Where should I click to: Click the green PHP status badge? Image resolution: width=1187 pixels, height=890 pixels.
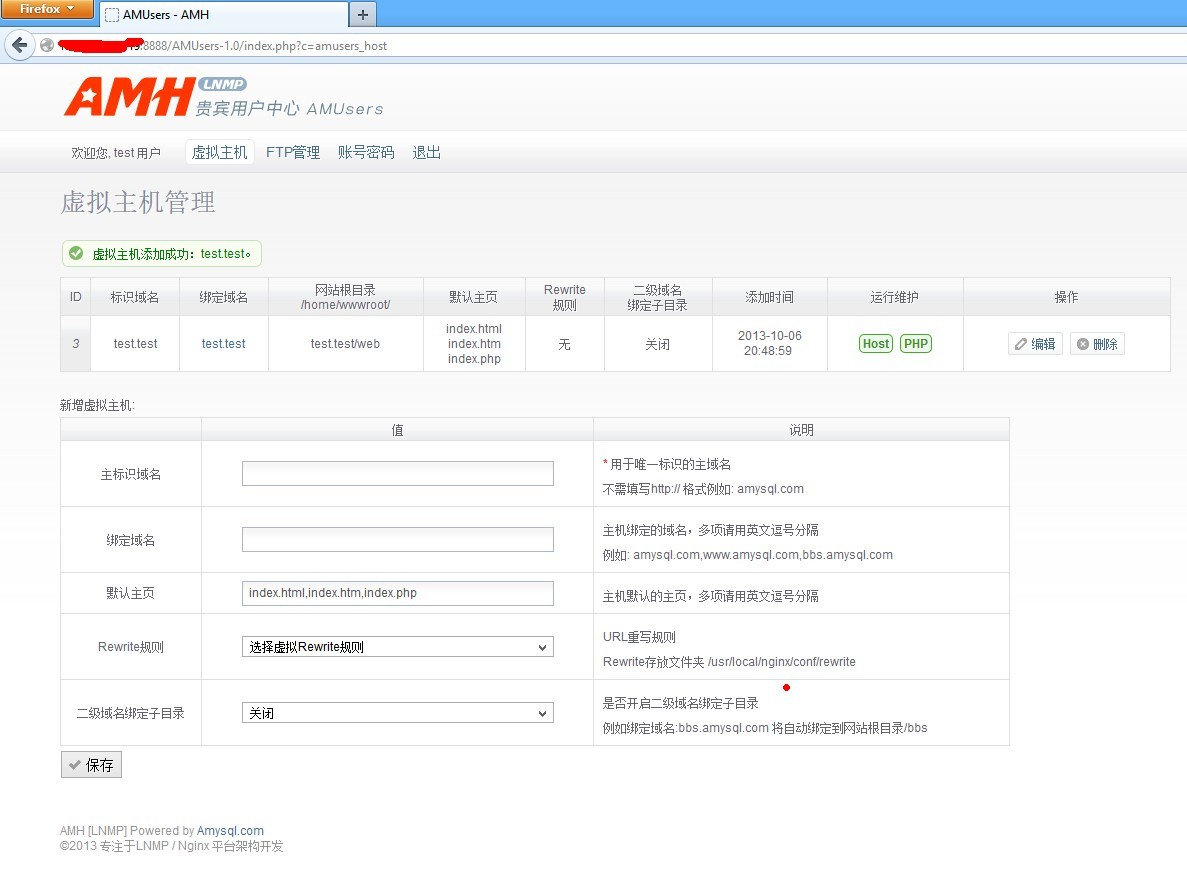(x=915, y=344)
